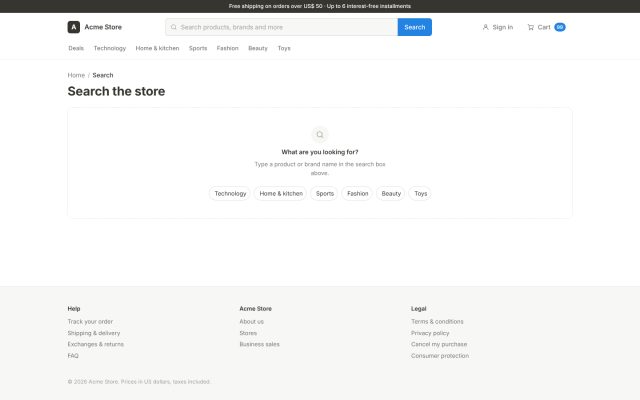Click the Acme Store footer heading
Screen dimensions: 640x400
coord(256,309)
